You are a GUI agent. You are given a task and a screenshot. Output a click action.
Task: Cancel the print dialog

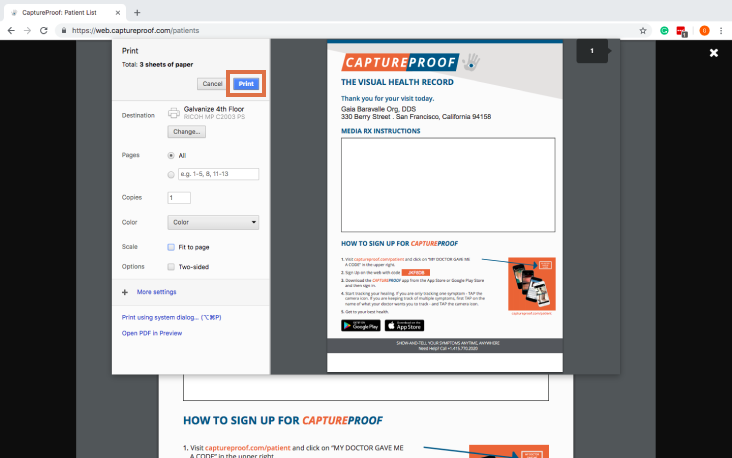(x=212, y=84)
